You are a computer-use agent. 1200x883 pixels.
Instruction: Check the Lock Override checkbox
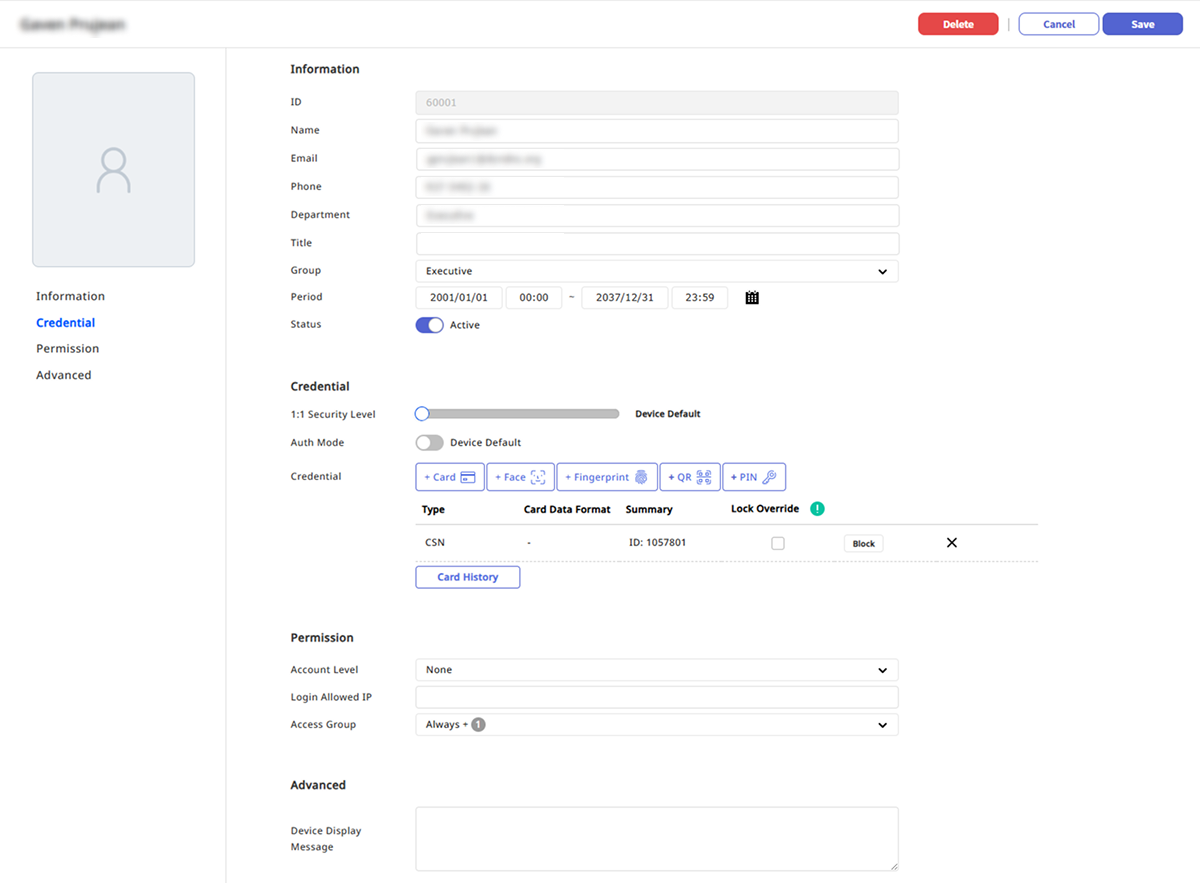(x=778, y=543)
